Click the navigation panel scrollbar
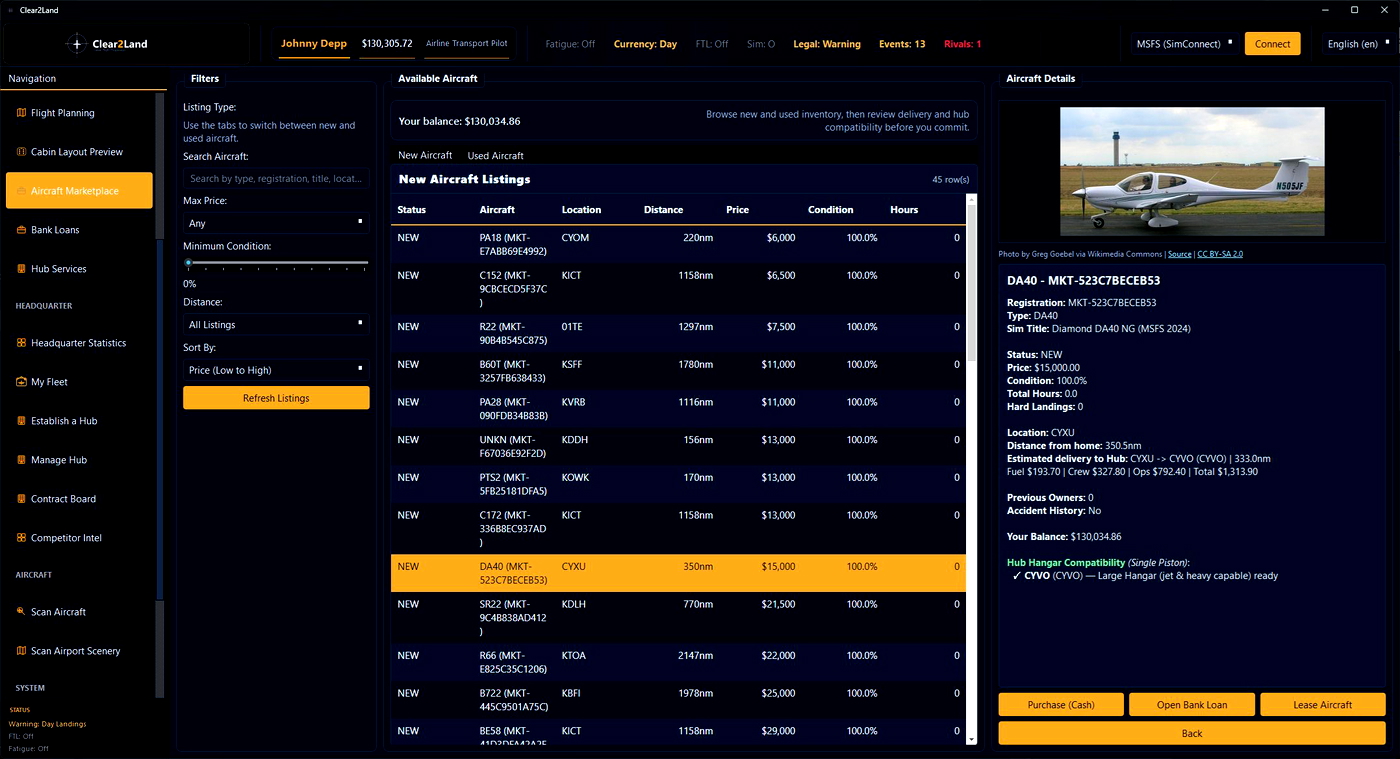This screenshot has width=1400, height=759. 159,395
